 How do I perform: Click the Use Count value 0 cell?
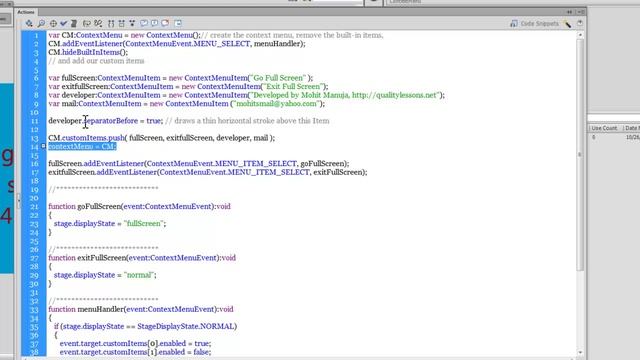click(593, 137)
